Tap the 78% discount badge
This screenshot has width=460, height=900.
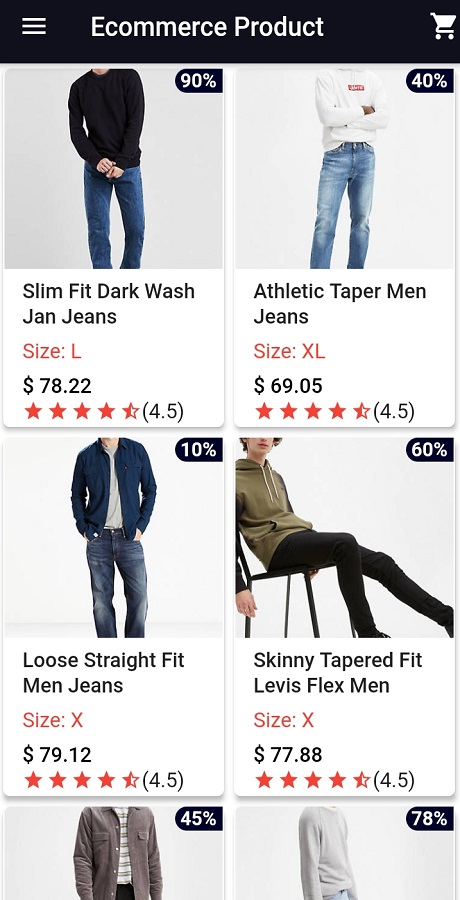click(430, 818)
